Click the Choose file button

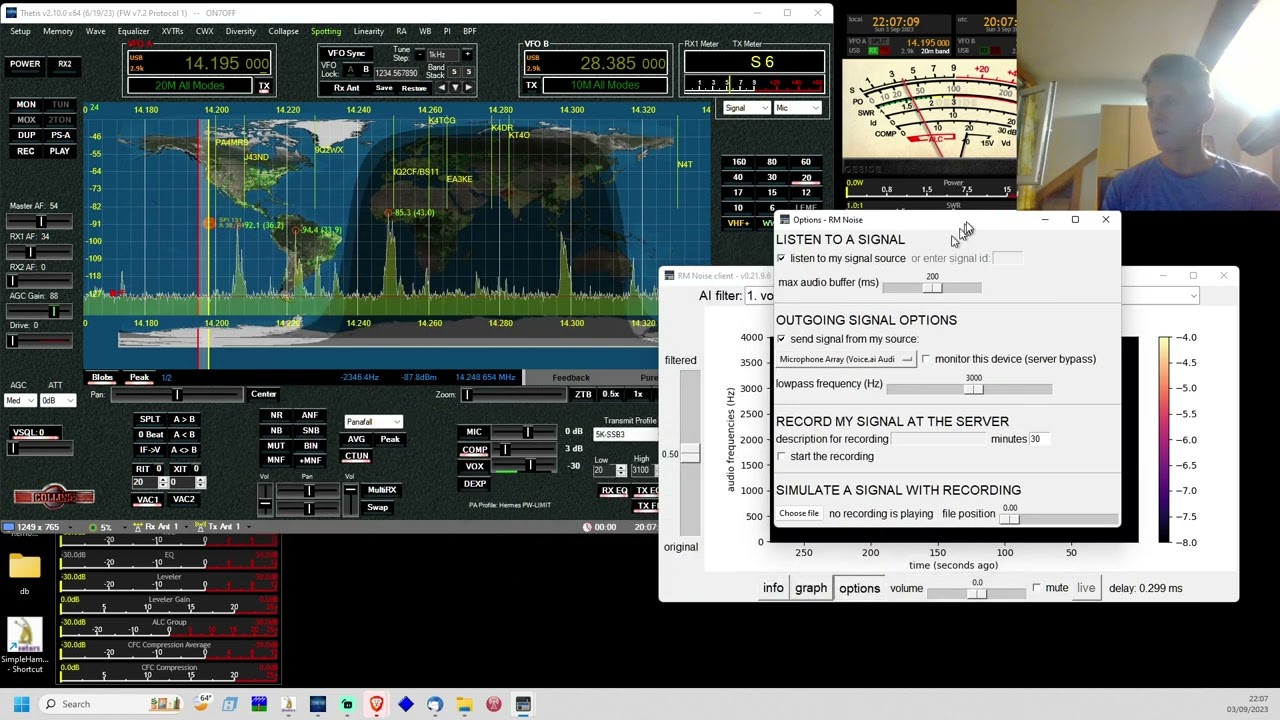click(x=799, y=514)
